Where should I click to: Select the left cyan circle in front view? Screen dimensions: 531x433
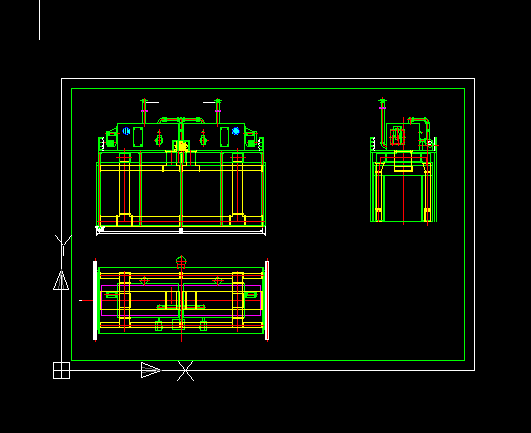(126, 131)
